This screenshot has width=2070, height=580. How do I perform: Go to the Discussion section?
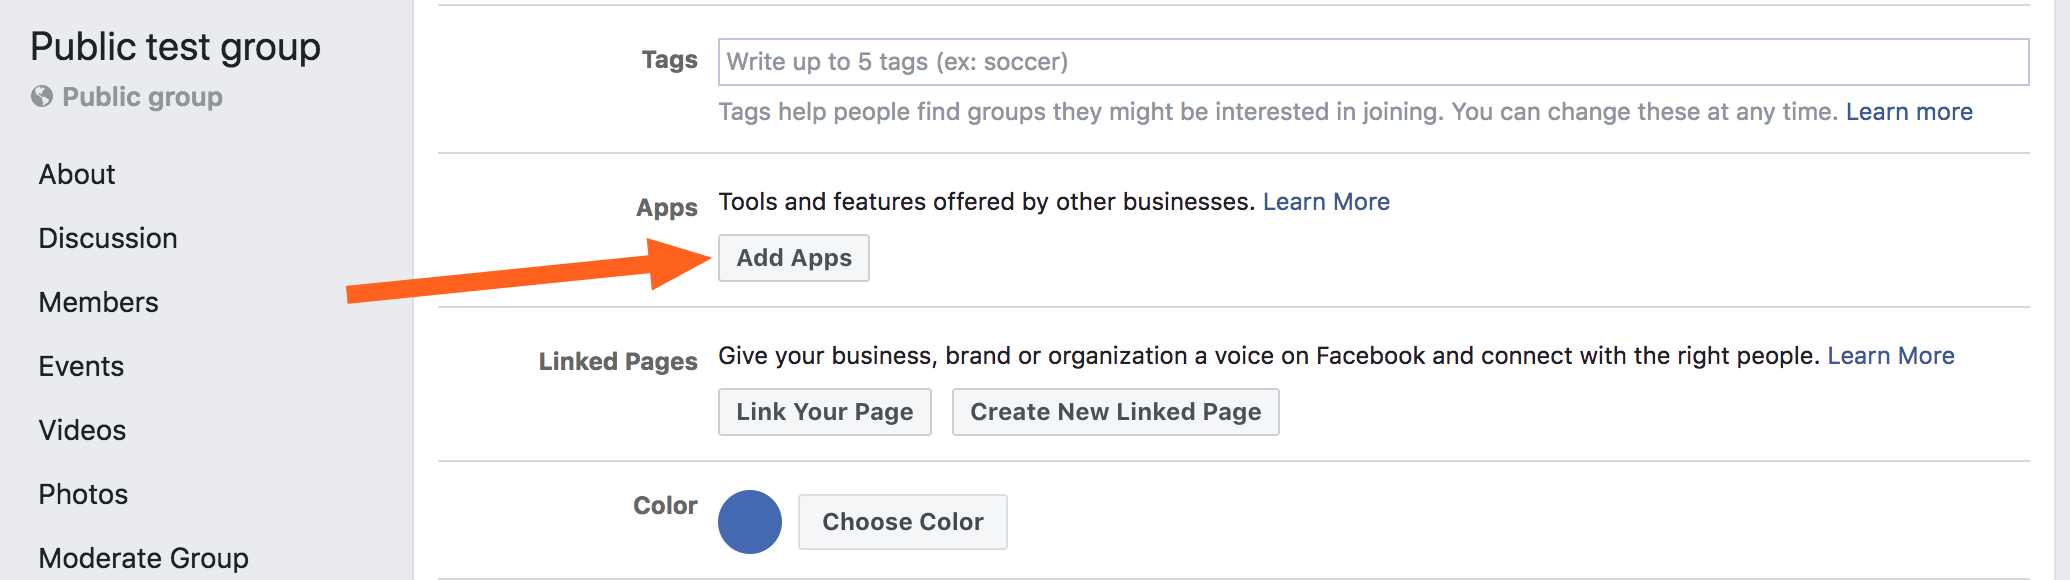[x=108, y=239]
